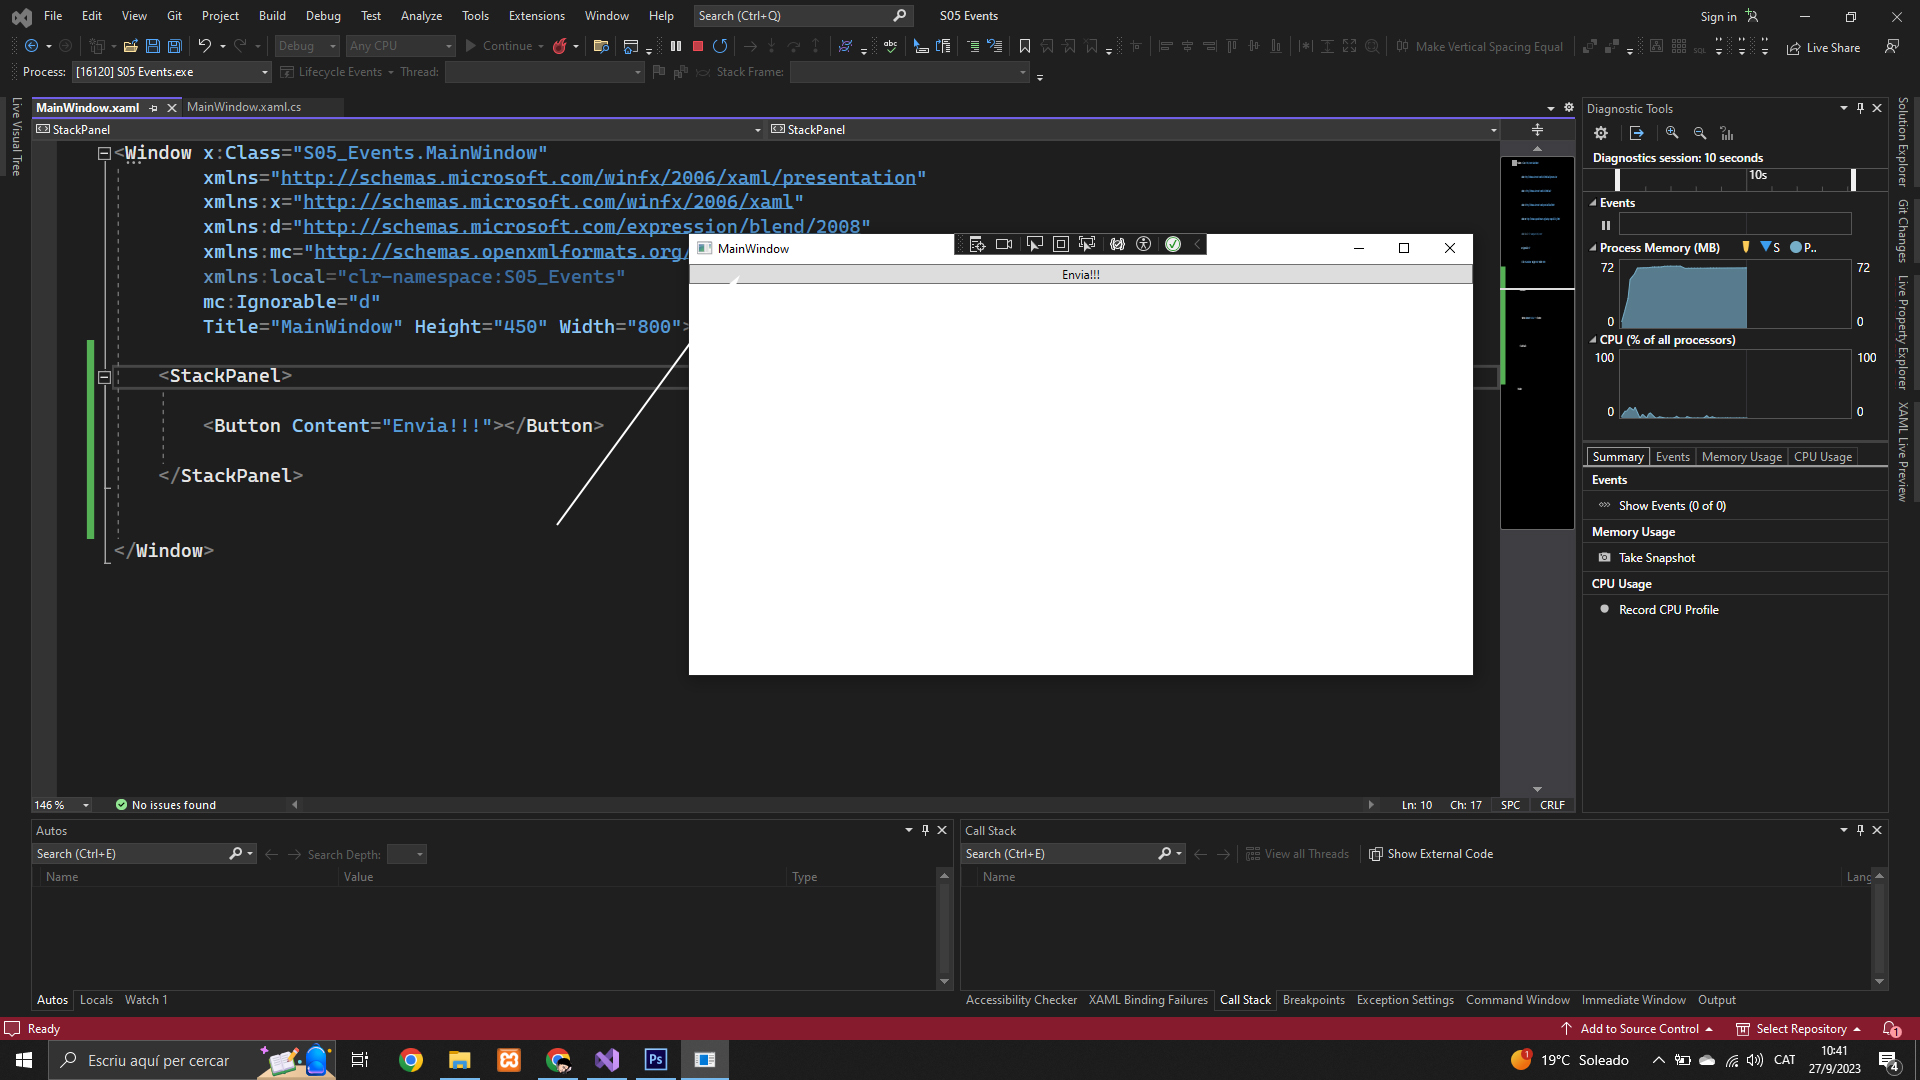Stop debugging with the red square icon
The height and width of the screenshot is (1080, 1920).
tap(698, 46)
